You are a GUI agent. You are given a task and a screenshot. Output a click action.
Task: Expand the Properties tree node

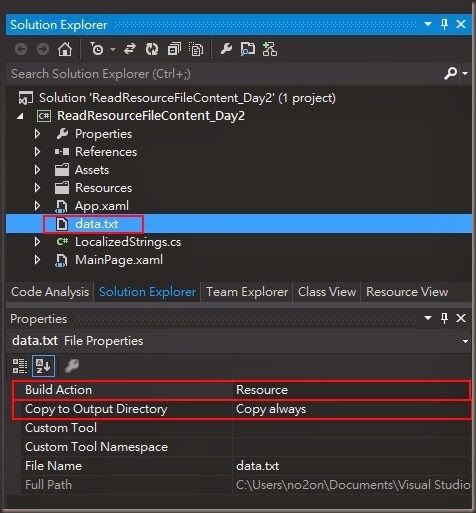point(37,134)
